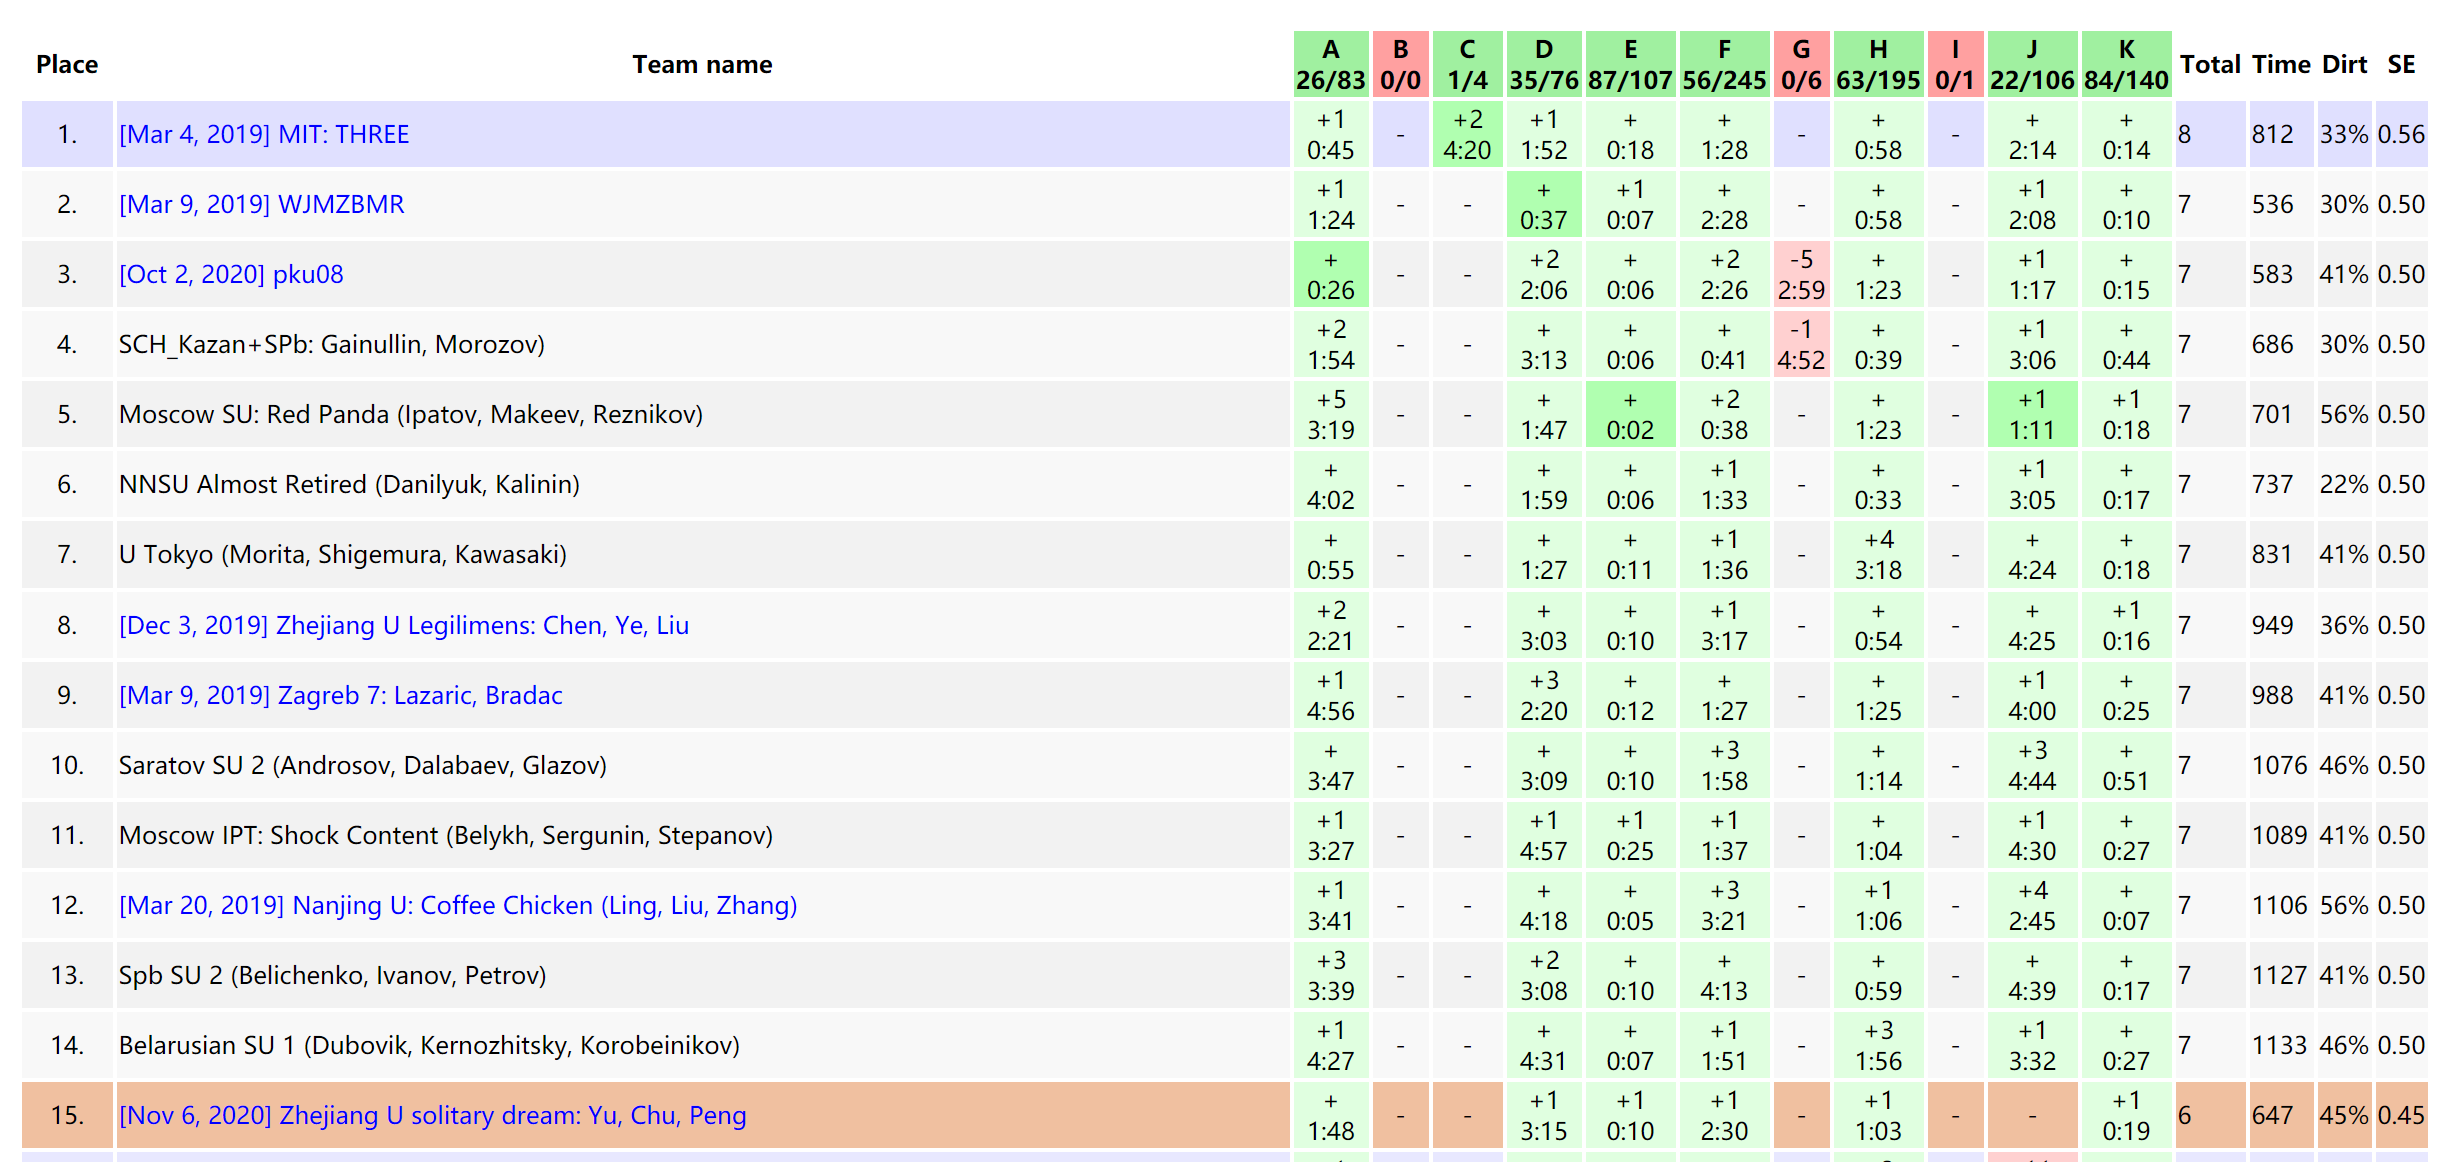Viewport: 2444px width, 1162px height.
Task: Click problem D 35/76 header
Action: pos(1543,64)
